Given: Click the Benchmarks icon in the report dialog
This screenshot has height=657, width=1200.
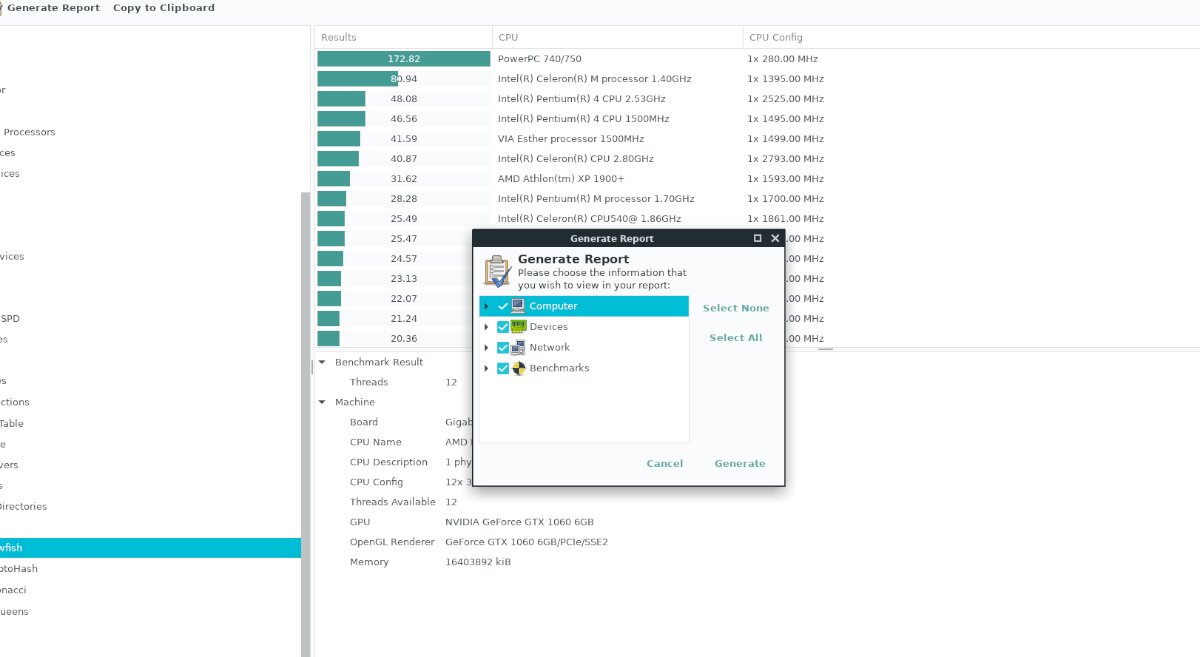Looking at the screenshot, I should tap(517, 367).
